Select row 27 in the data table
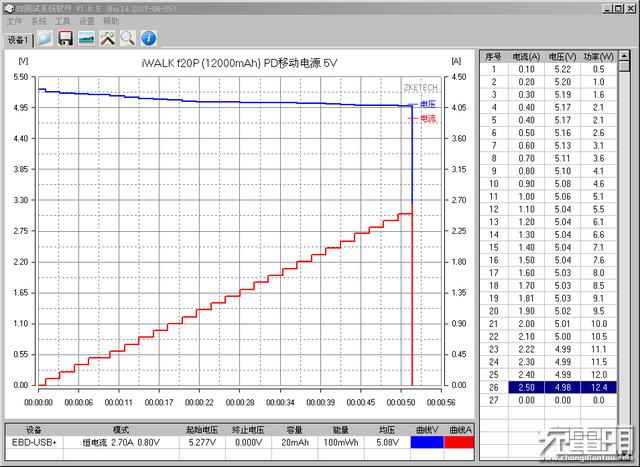 [x=548, y=400]
